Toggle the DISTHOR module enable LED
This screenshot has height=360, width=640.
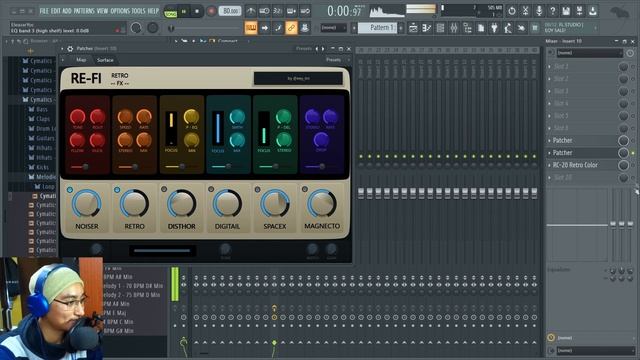164,189
